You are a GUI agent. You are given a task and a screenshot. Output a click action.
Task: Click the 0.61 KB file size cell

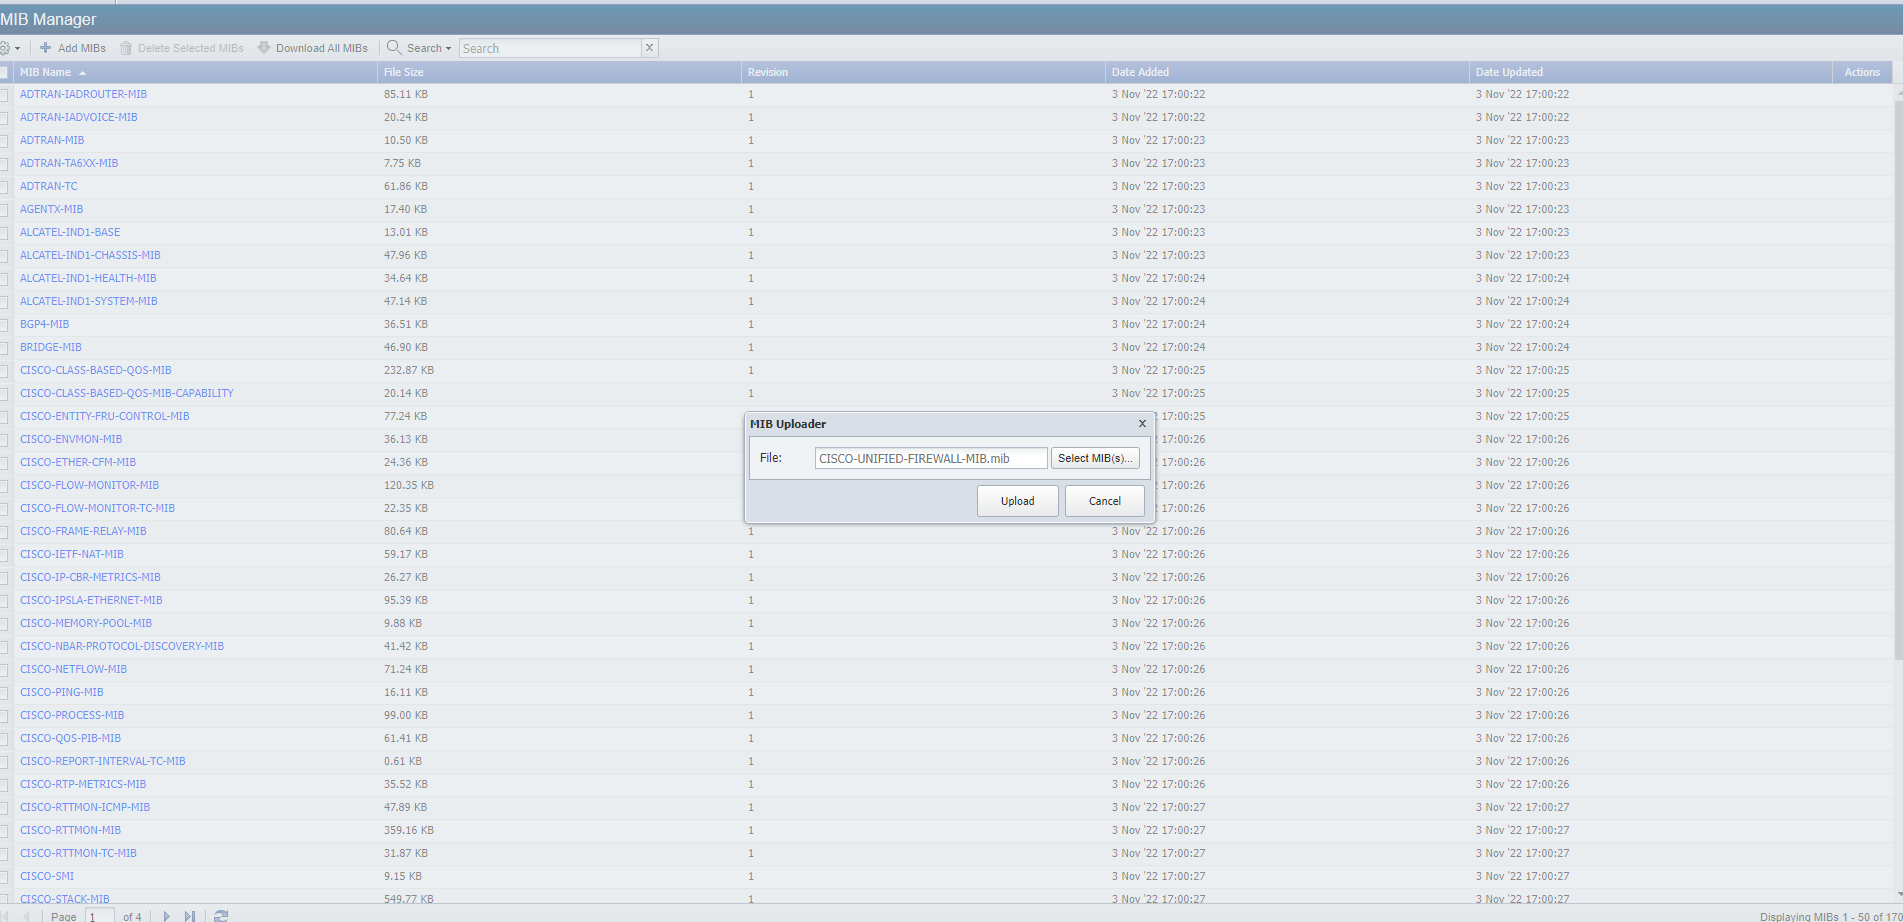tap(403, 761)
